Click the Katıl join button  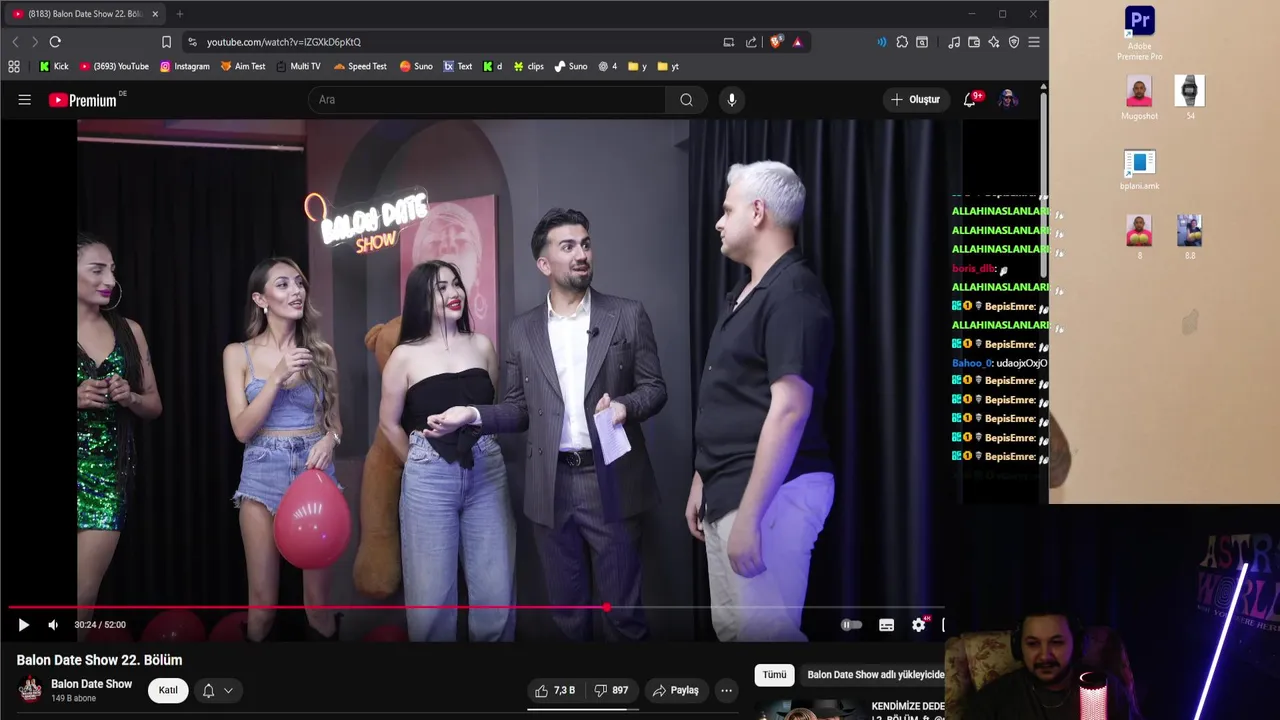pyautogui.click(x=168, y=690)
